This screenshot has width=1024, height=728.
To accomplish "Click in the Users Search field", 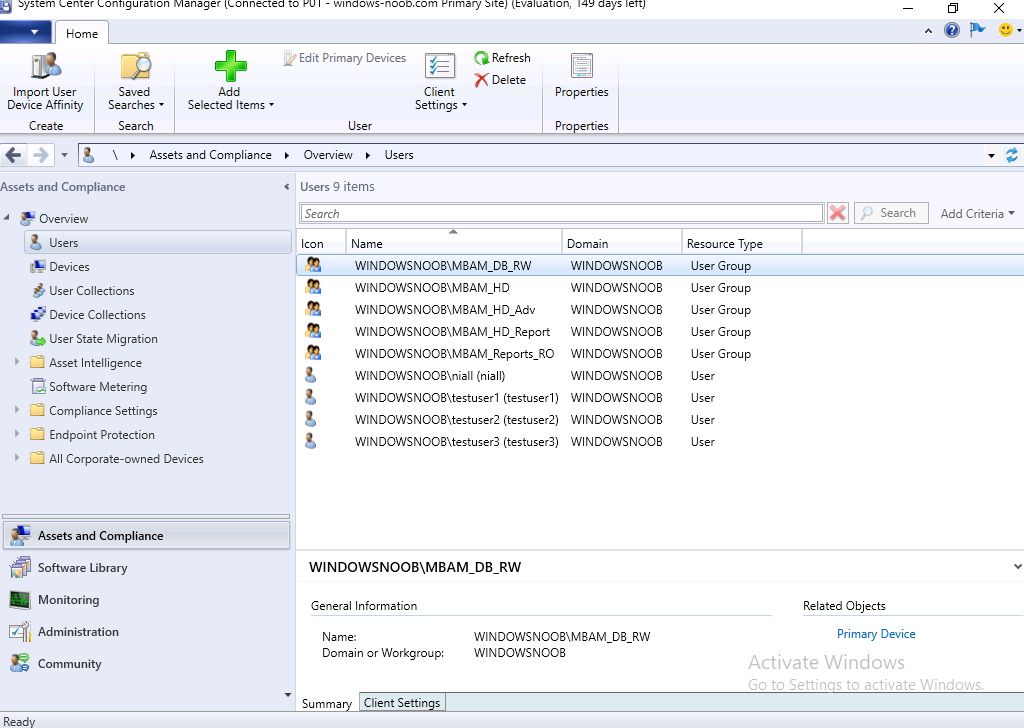I will coord(562,214).
